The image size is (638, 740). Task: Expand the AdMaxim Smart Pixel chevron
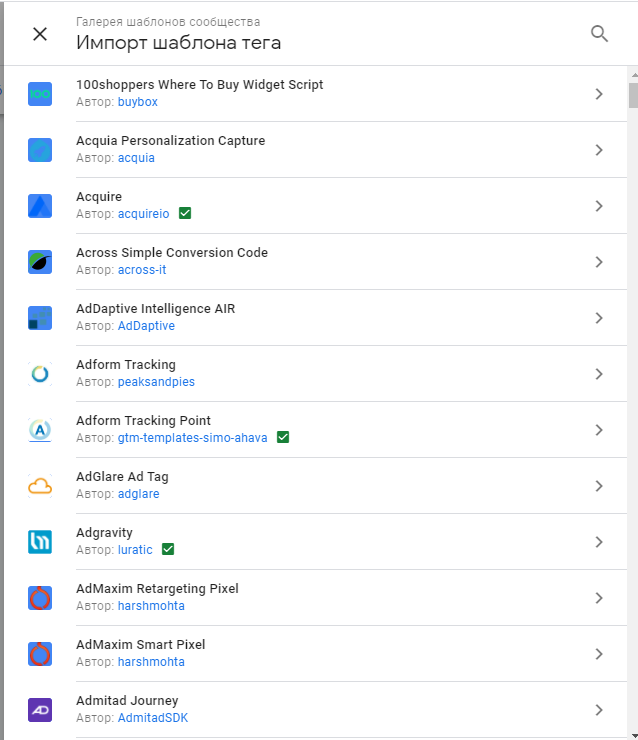point(599,654)
